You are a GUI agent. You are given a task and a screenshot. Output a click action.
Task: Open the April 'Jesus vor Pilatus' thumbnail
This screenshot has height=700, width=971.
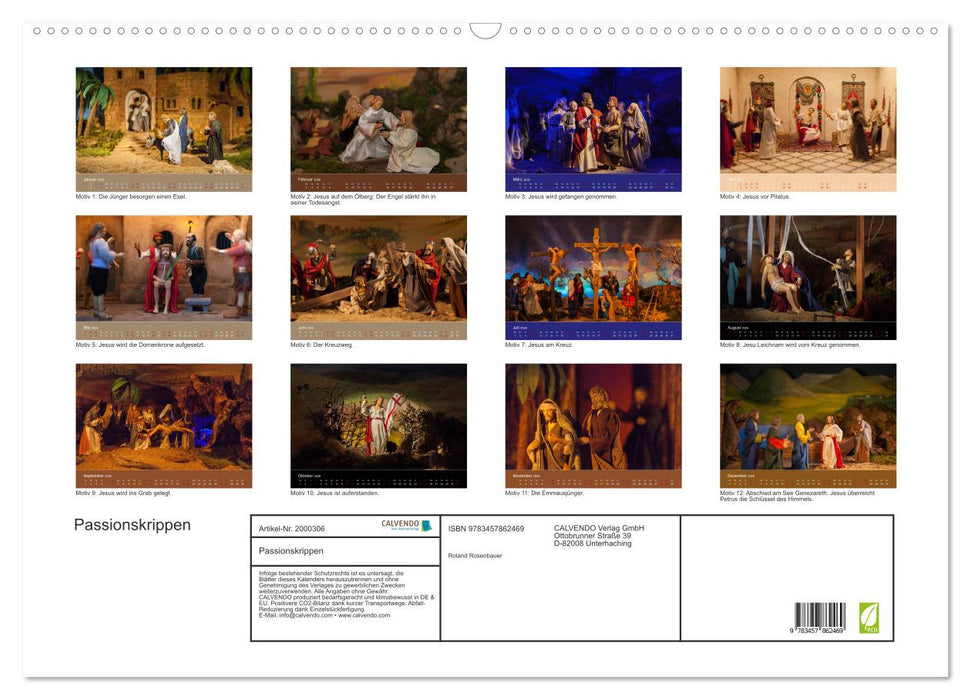tap(805, 127)
